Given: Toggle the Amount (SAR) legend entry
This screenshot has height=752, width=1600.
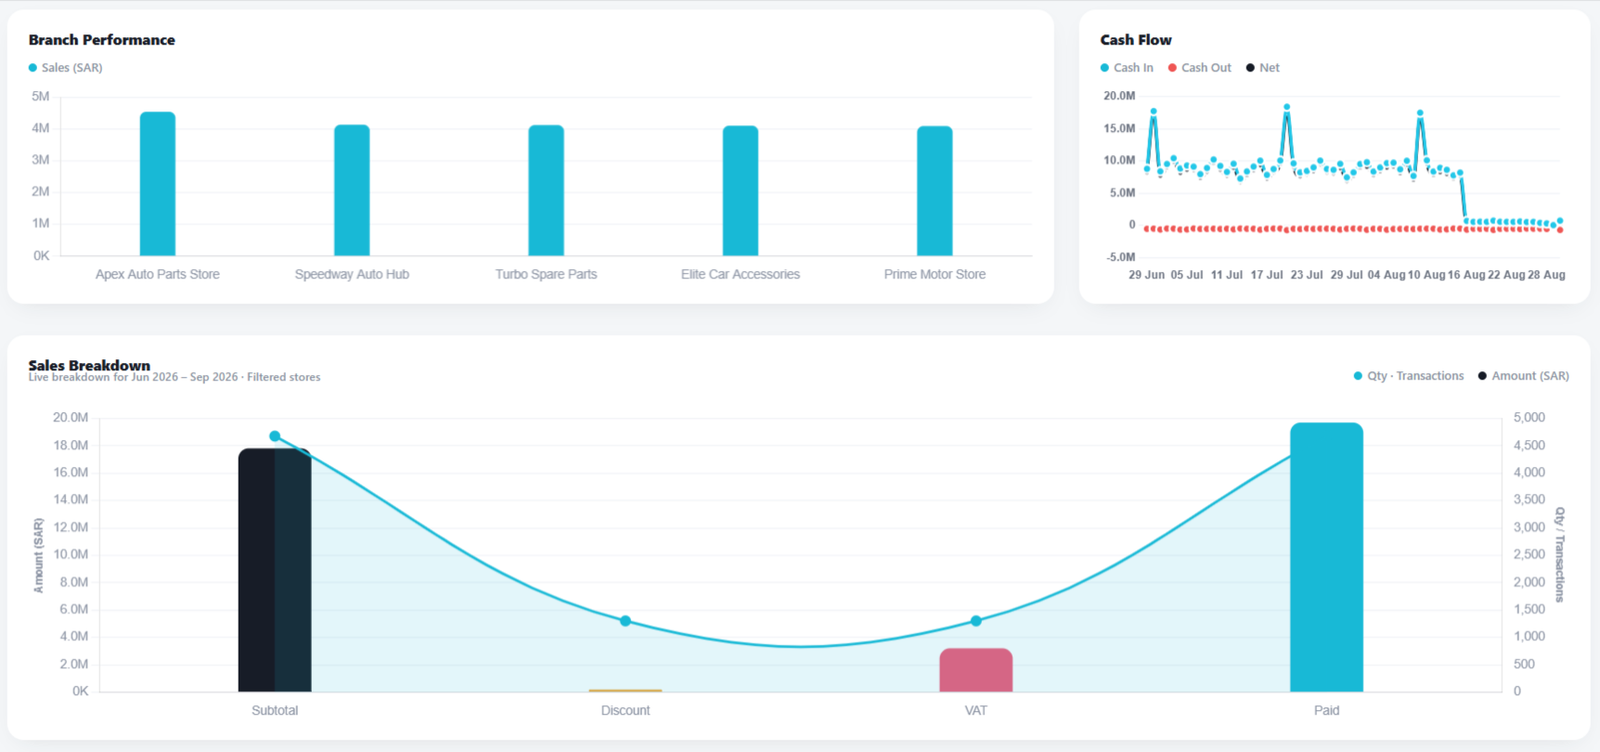Looking at the screenshot, I should tap(1523, 376).
